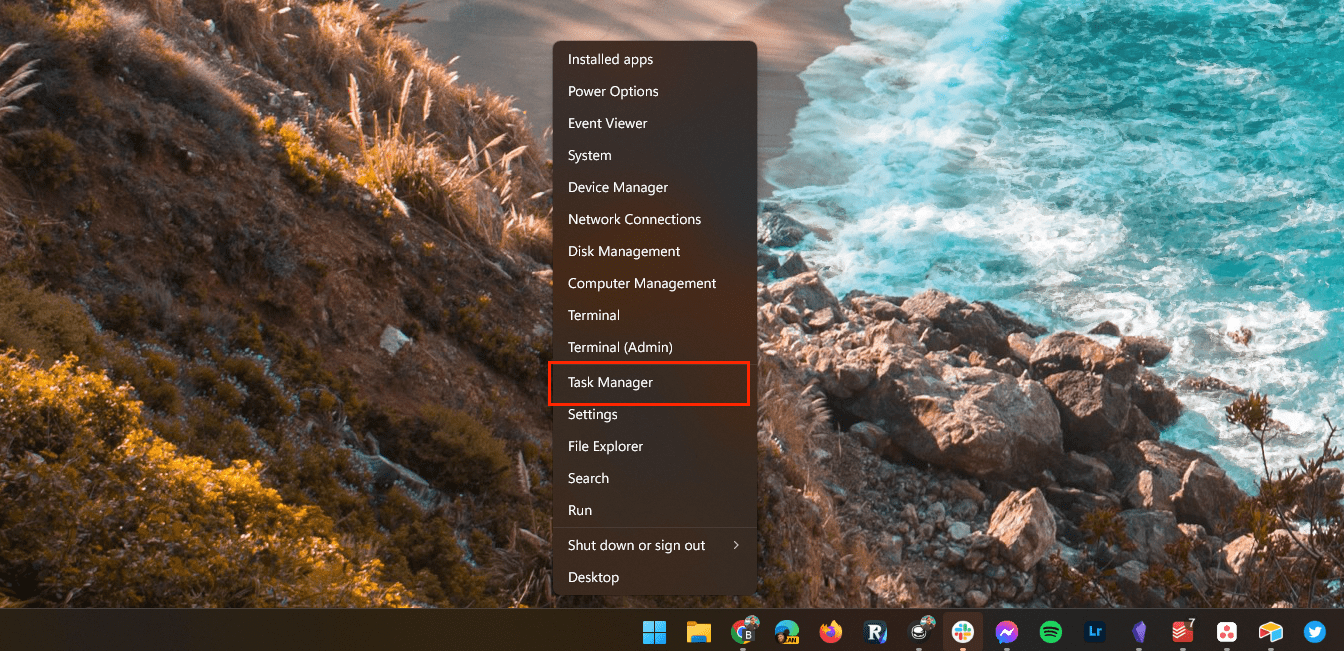1344x651 pixels.
Task: Open the System menu entry
Action: coord(654,155)
